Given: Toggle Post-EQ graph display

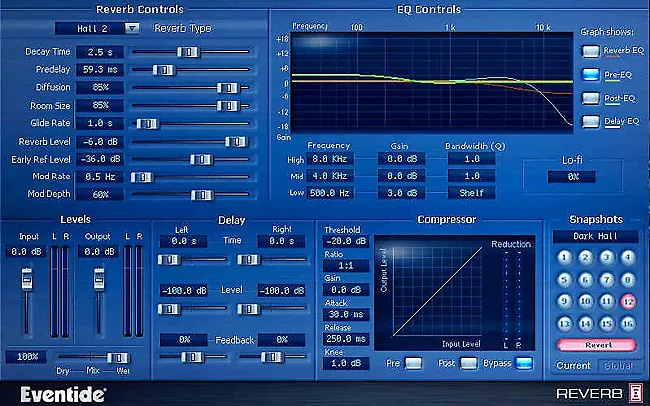Looking at the screenshot, I should (591, 98).
